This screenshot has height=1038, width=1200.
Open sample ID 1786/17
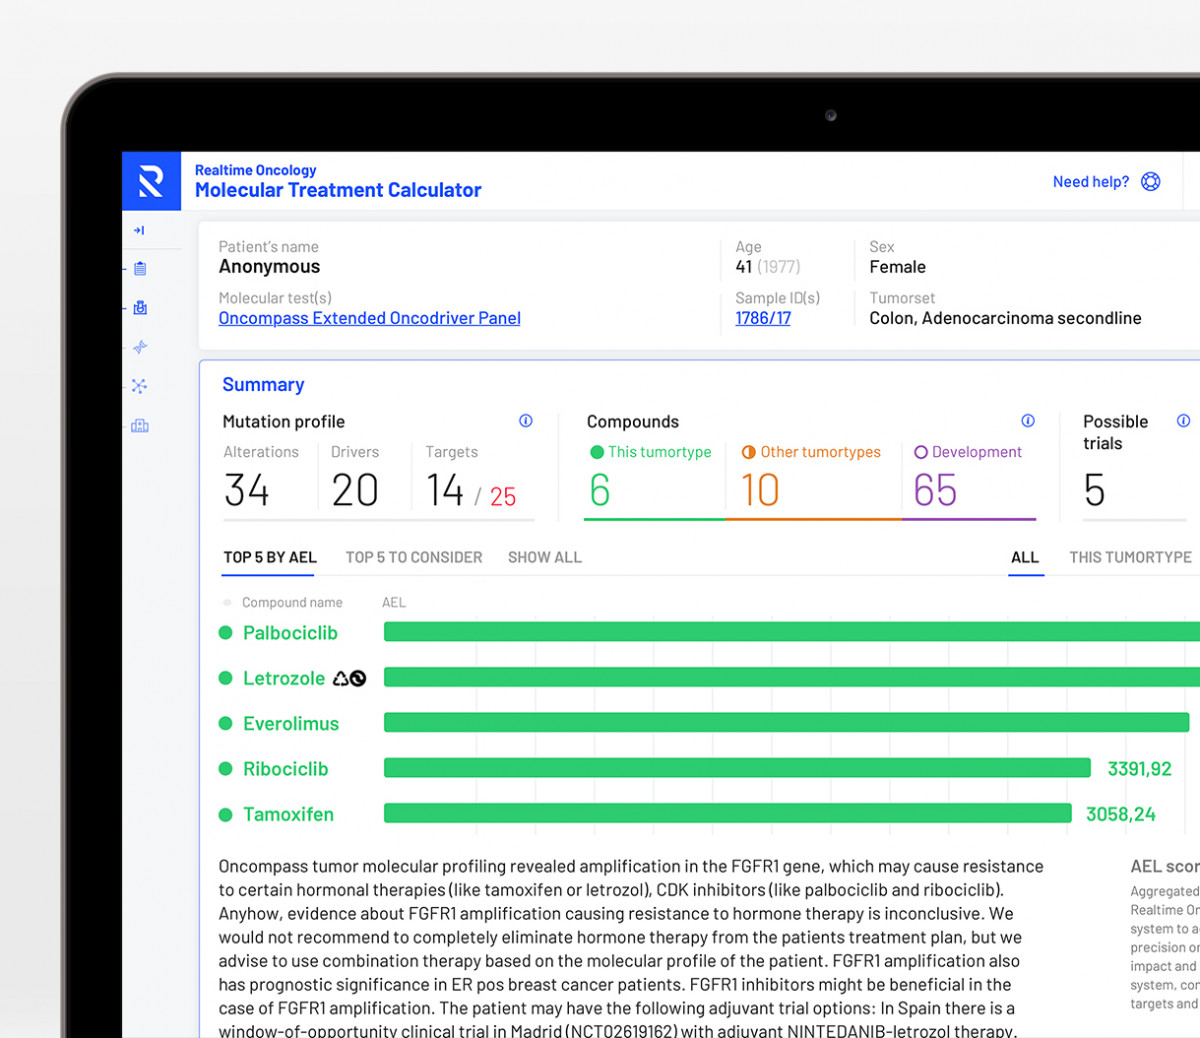point(763,318)
